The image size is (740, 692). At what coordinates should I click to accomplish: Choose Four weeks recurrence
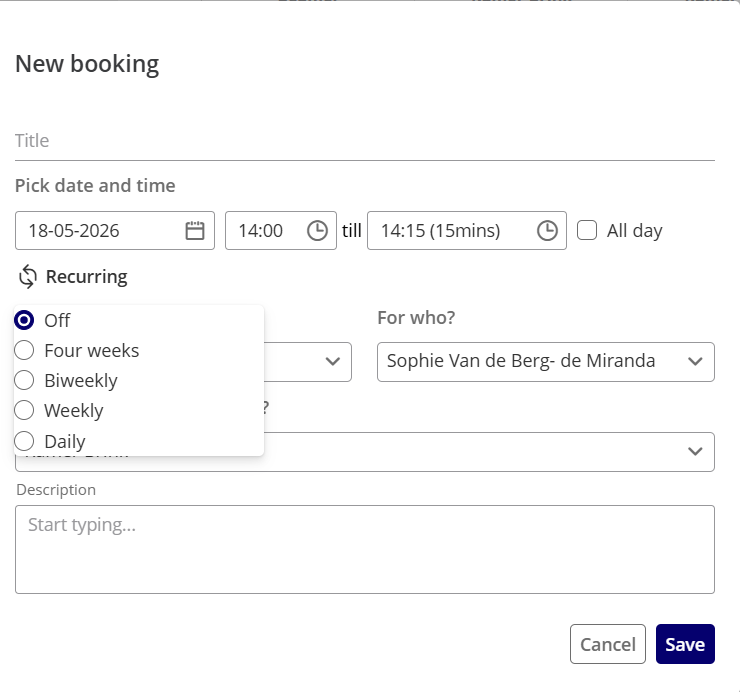point(24,350)
